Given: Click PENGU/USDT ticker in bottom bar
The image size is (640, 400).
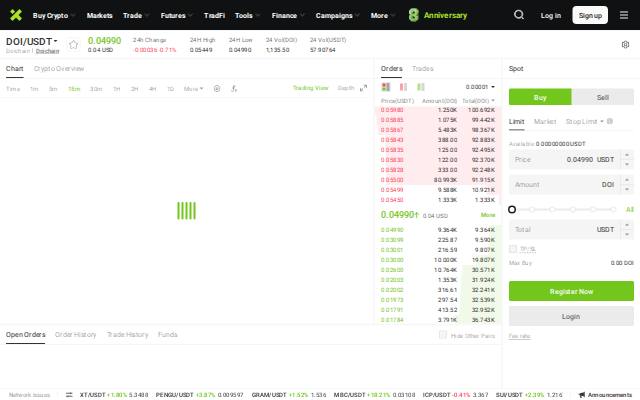Looking at the screenshot, I should pyautogui.click(x=199, y=395).
